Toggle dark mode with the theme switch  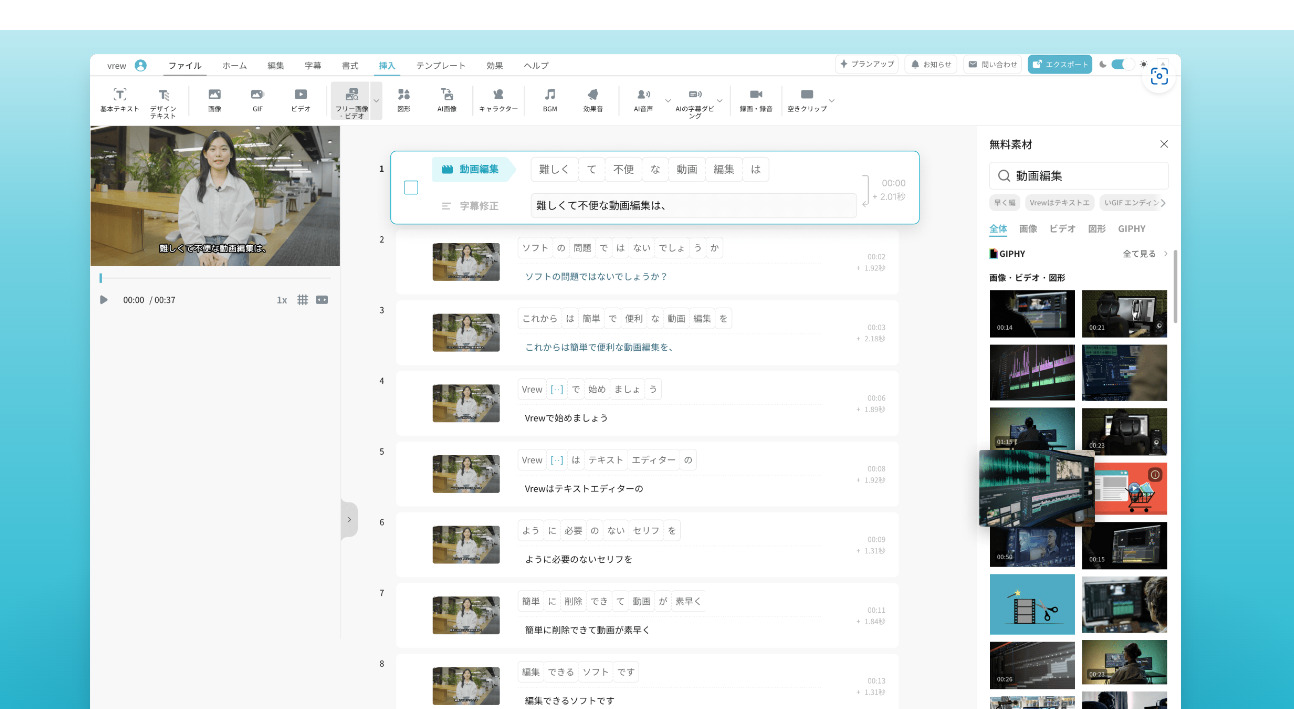point(1121,63)
